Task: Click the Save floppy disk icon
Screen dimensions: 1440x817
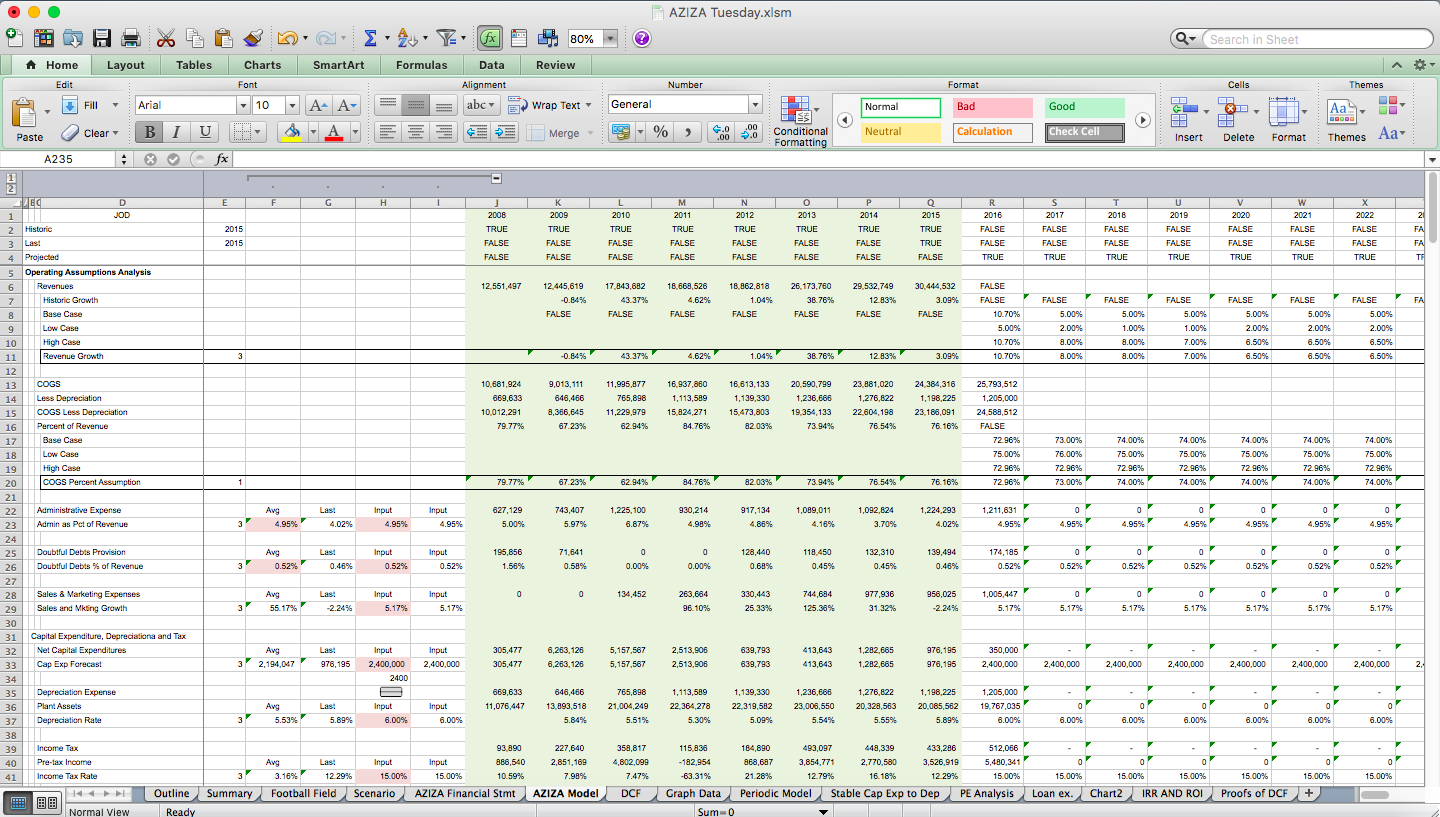Action: pos(101,38)
